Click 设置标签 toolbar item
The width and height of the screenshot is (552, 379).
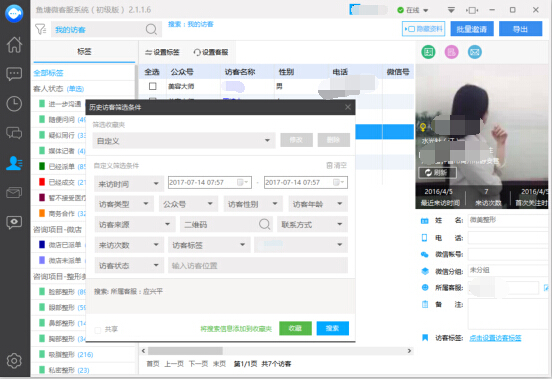[162, 52]
